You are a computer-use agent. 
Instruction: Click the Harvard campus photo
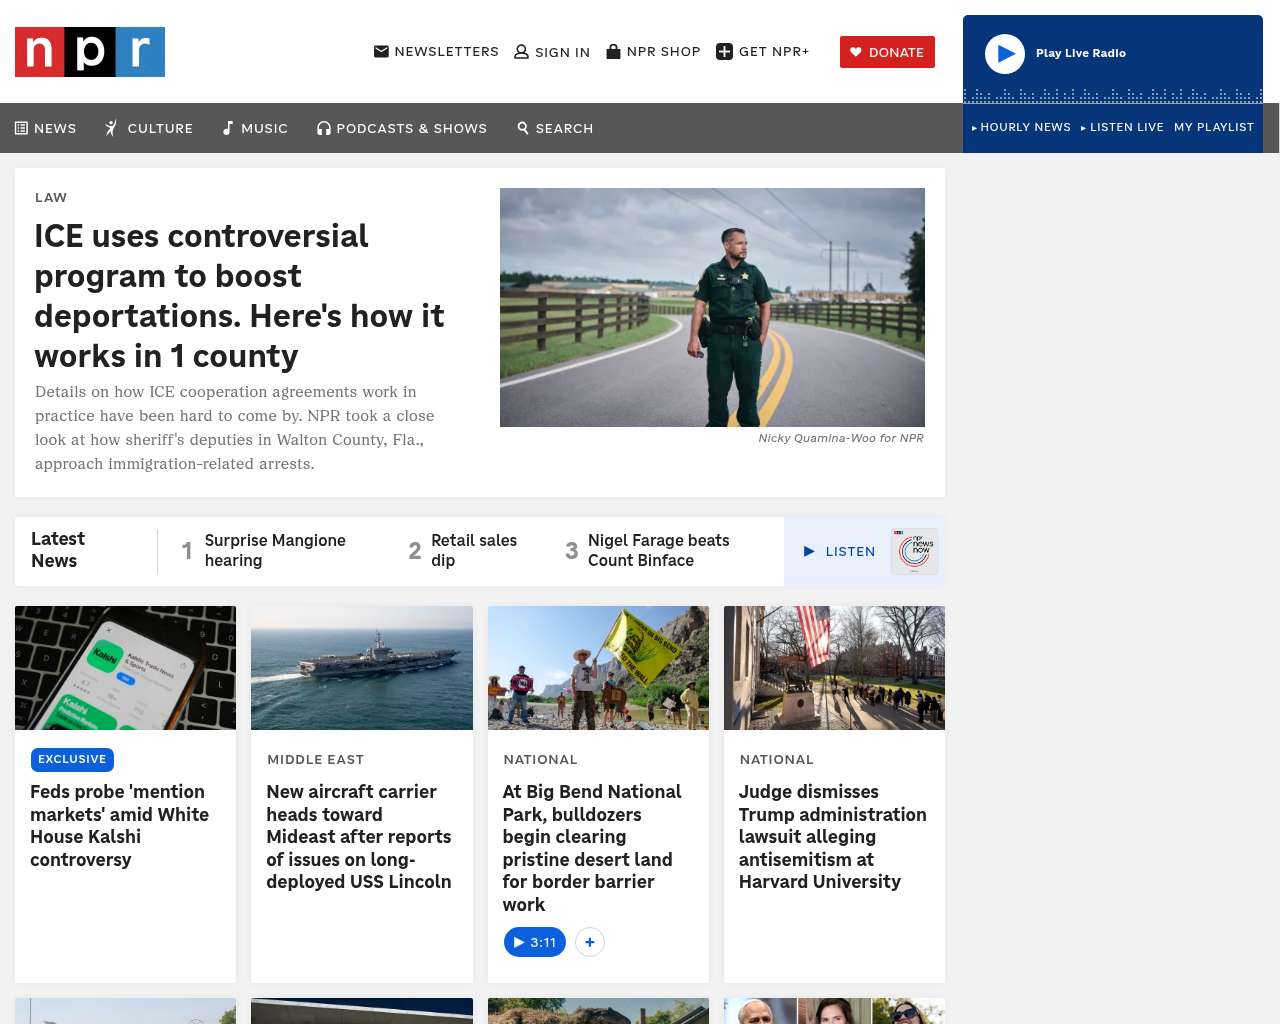tap(834, 668)
